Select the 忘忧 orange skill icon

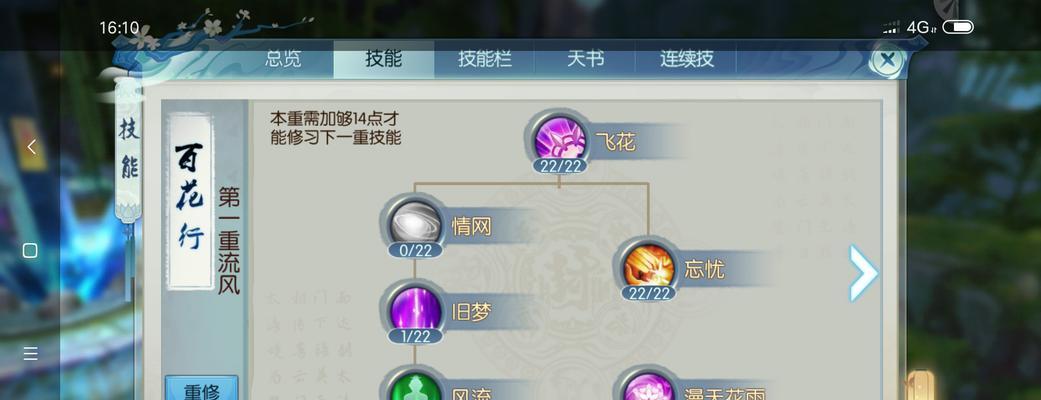649,267
